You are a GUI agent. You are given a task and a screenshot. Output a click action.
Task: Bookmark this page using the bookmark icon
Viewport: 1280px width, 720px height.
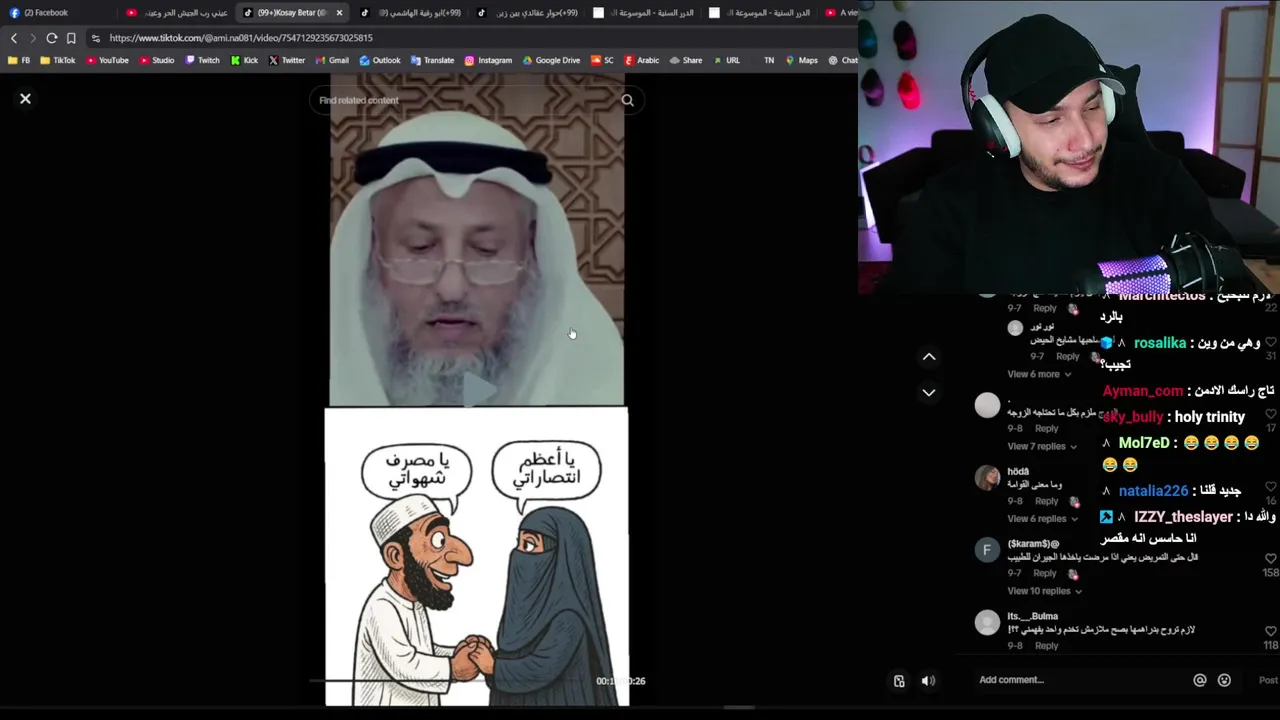coord(71,38)
